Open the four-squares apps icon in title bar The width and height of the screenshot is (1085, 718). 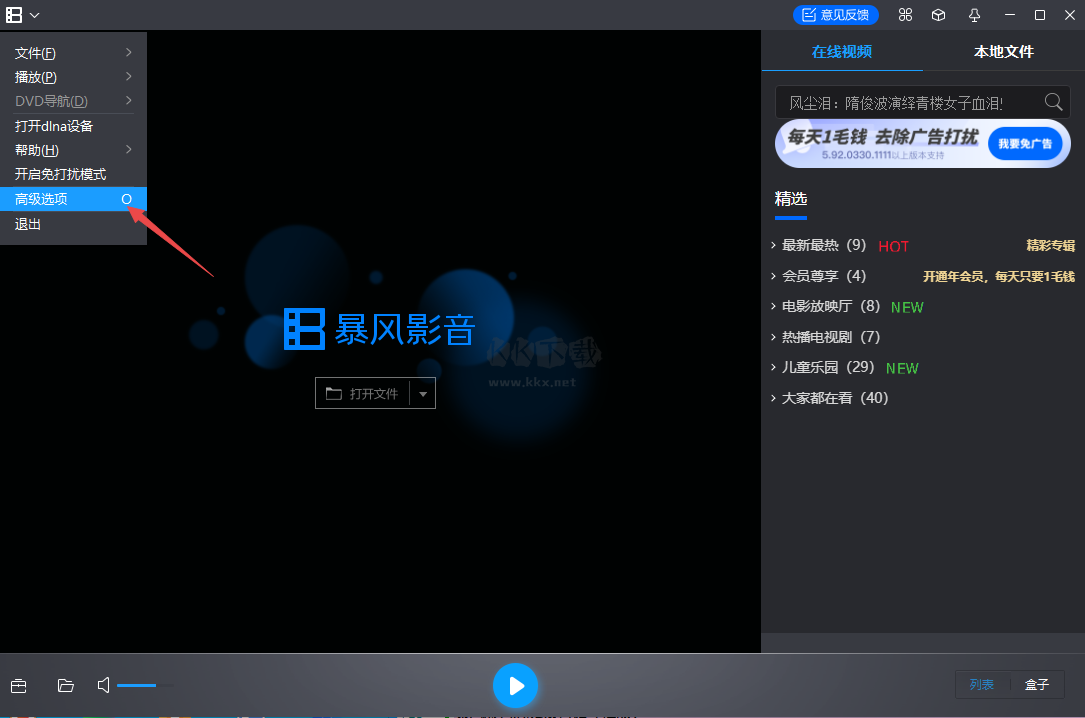coord(905,15)
